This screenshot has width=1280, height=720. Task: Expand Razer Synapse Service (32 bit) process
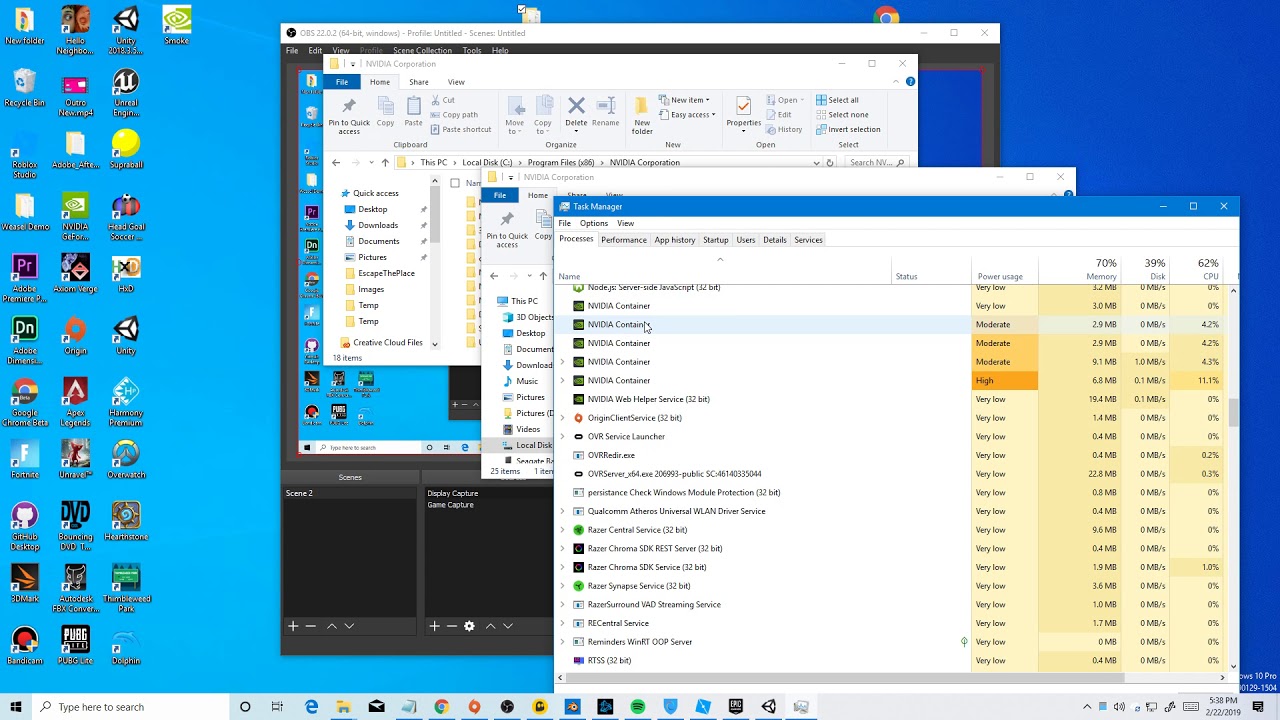coord(562,586)
